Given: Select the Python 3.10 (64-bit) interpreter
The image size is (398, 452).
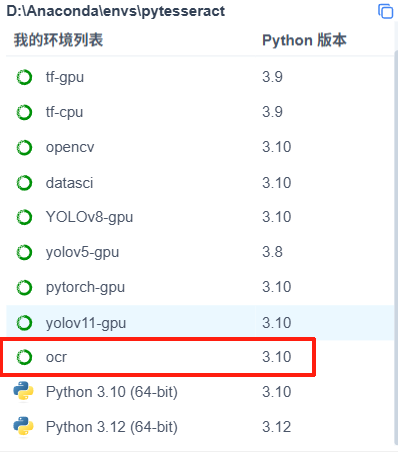Looking at the screenshot, I should (200, 392).
